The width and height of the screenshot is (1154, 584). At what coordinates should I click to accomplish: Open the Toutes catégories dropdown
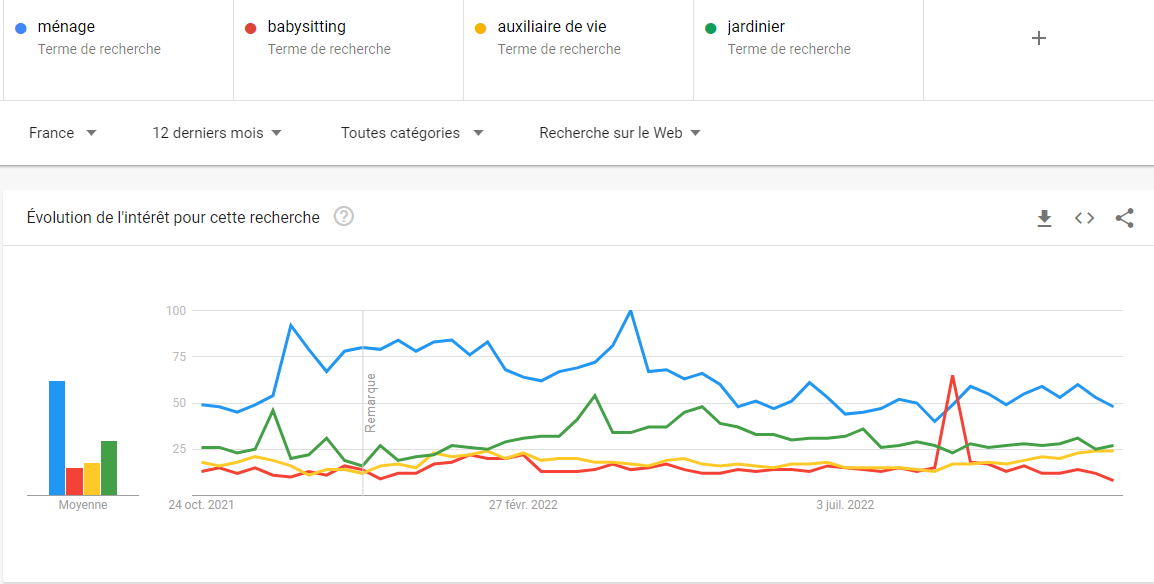[411, 133]
